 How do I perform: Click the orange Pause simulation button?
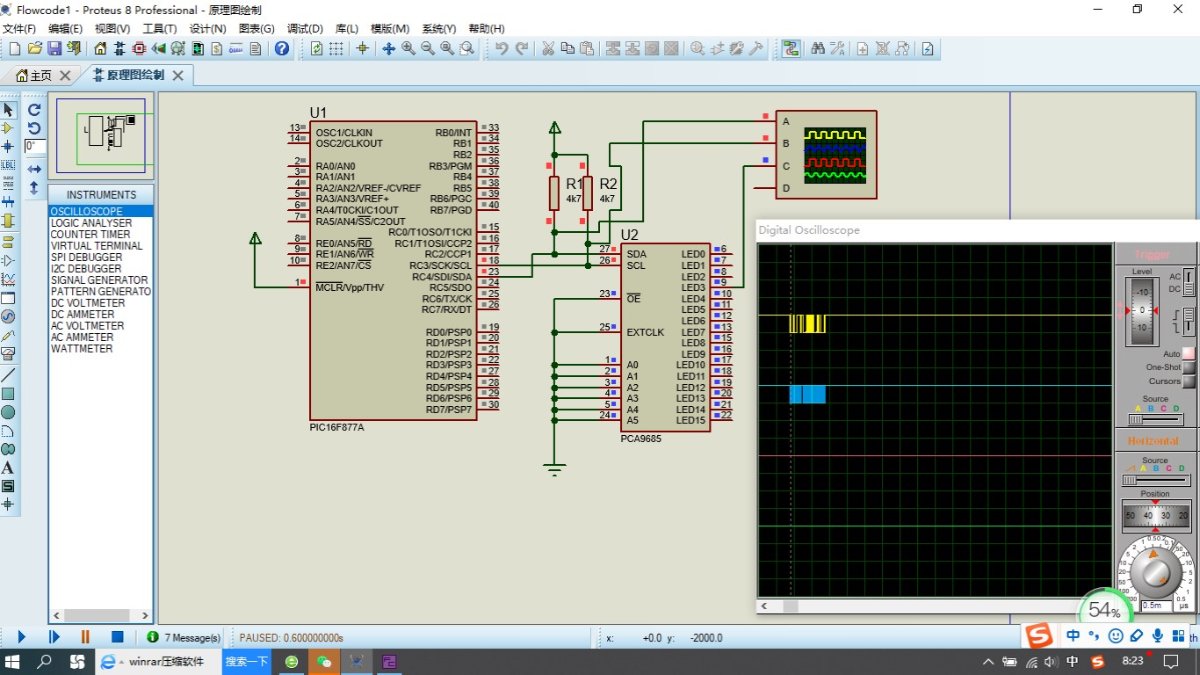click(85, 636)
